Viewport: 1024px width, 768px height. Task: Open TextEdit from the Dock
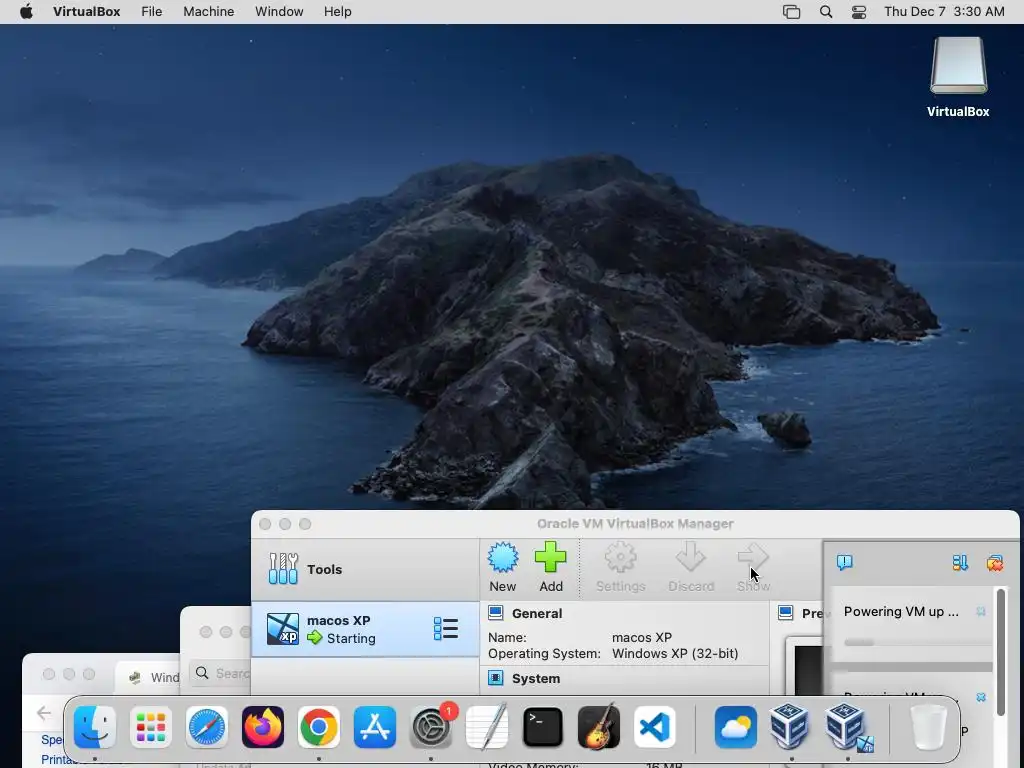[487, 727]
